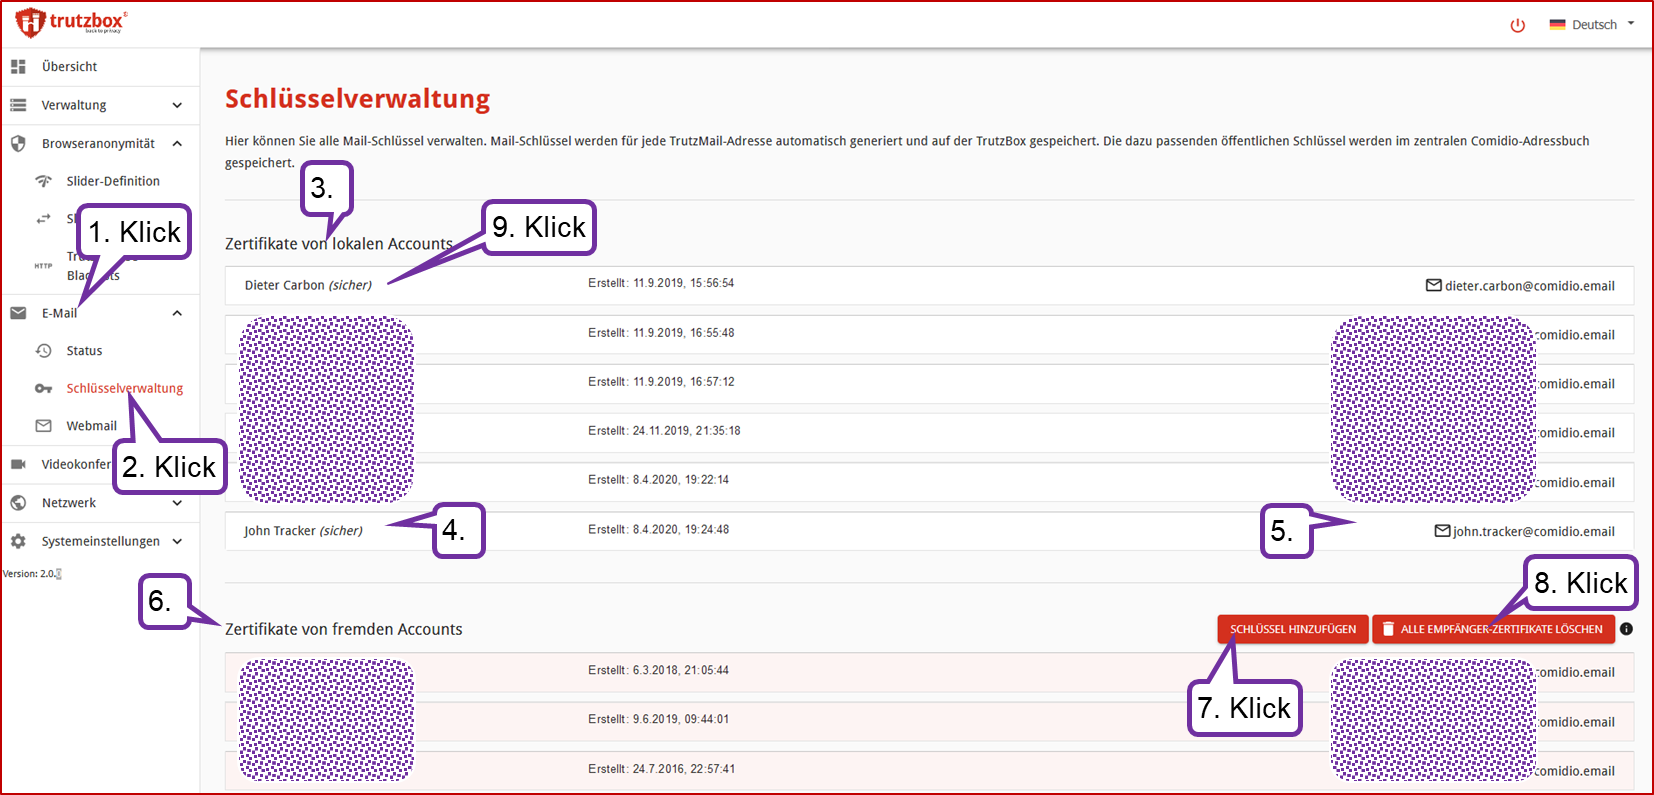Click the Videokonferenz camera icon
1654x795 pixels.
tap(18, 464)
